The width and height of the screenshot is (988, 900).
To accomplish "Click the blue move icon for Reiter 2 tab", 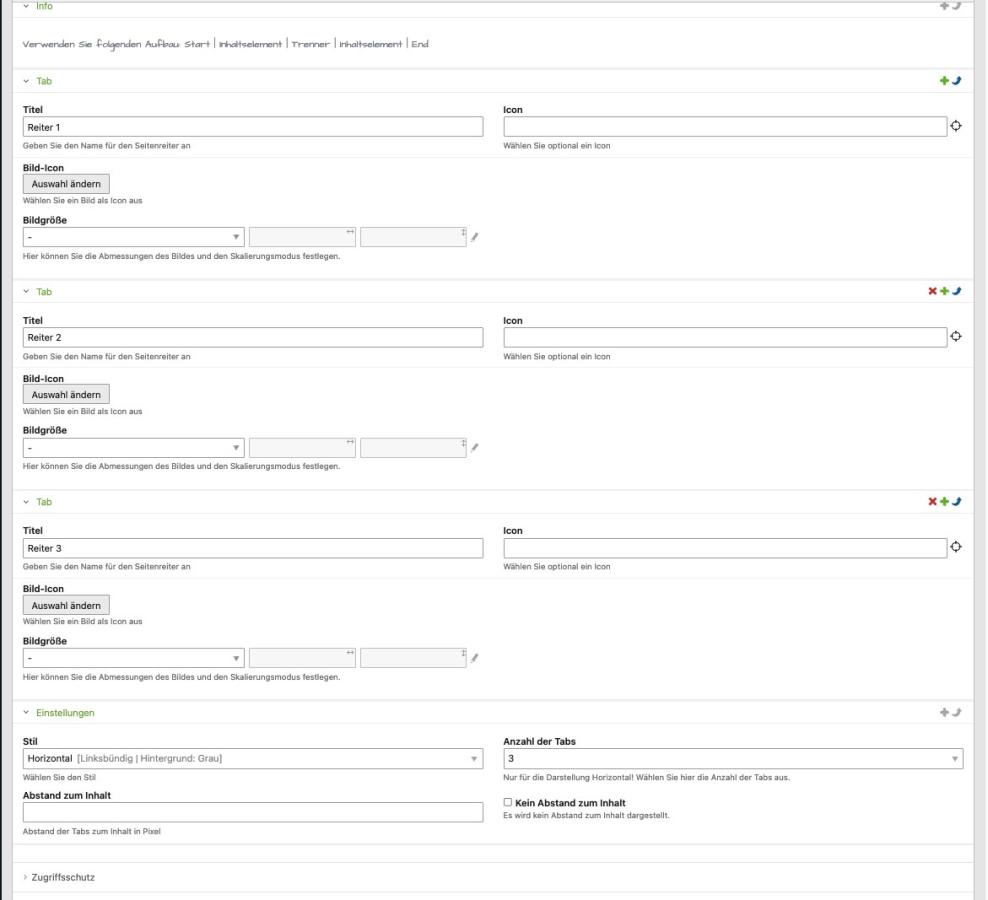I will (x=957, y=291).
